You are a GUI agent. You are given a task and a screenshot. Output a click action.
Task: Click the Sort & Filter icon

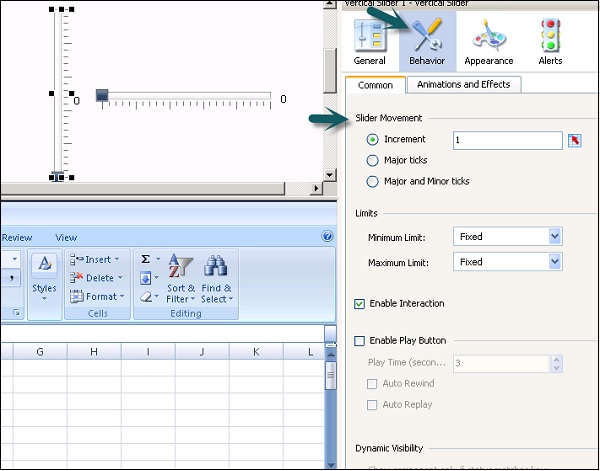[x=181, y=267]
